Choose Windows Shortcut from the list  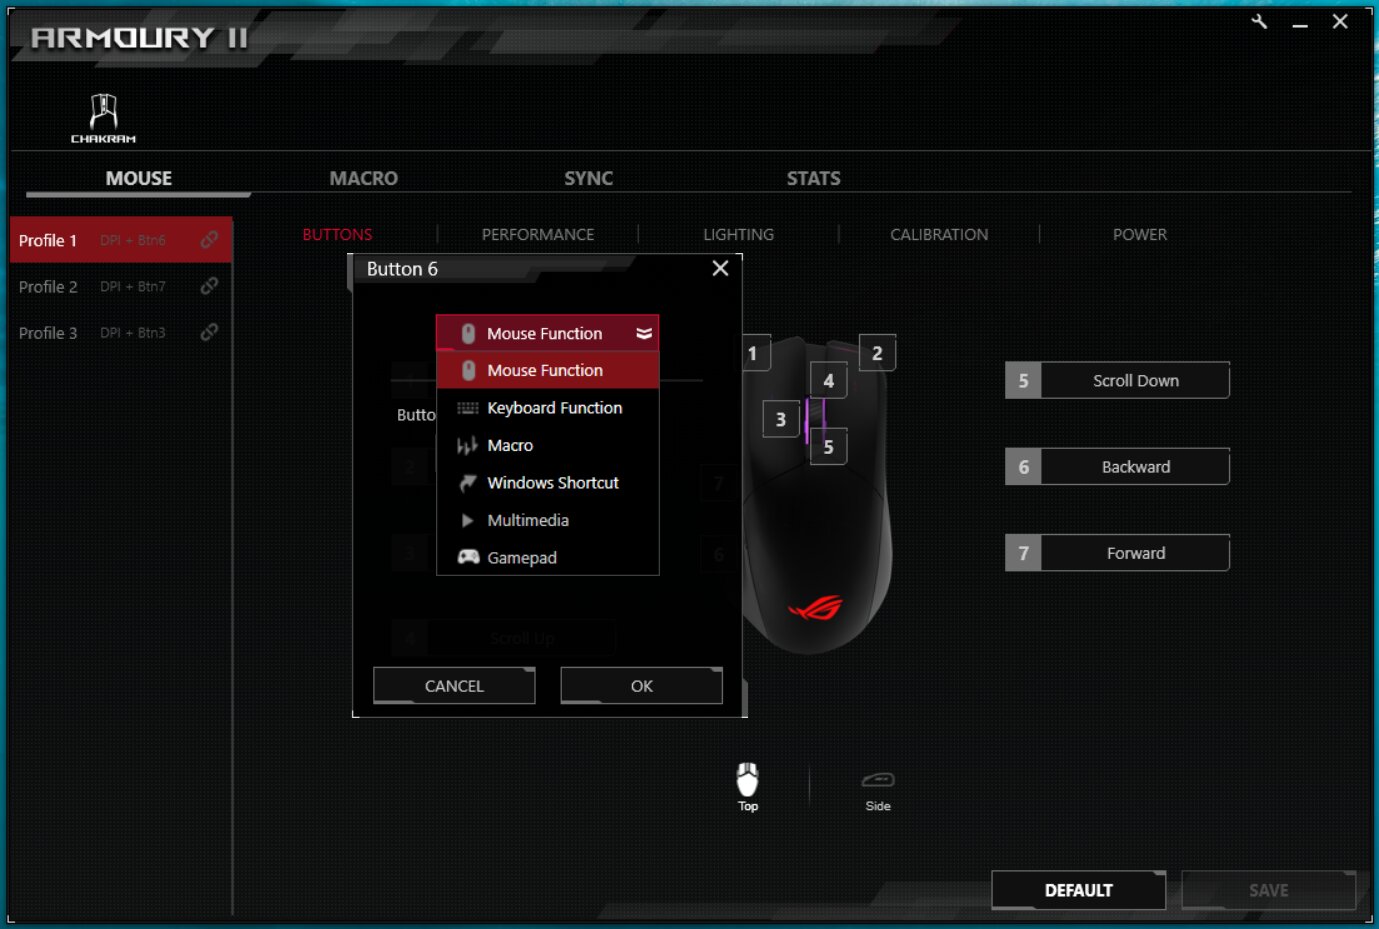547,483
